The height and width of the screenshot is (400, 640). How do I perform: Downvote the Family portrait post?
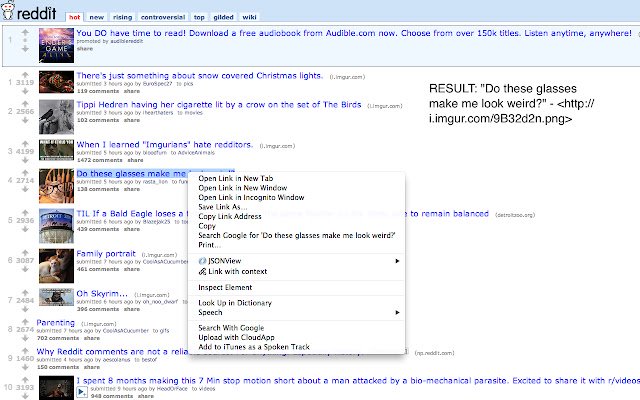(25, 269)
